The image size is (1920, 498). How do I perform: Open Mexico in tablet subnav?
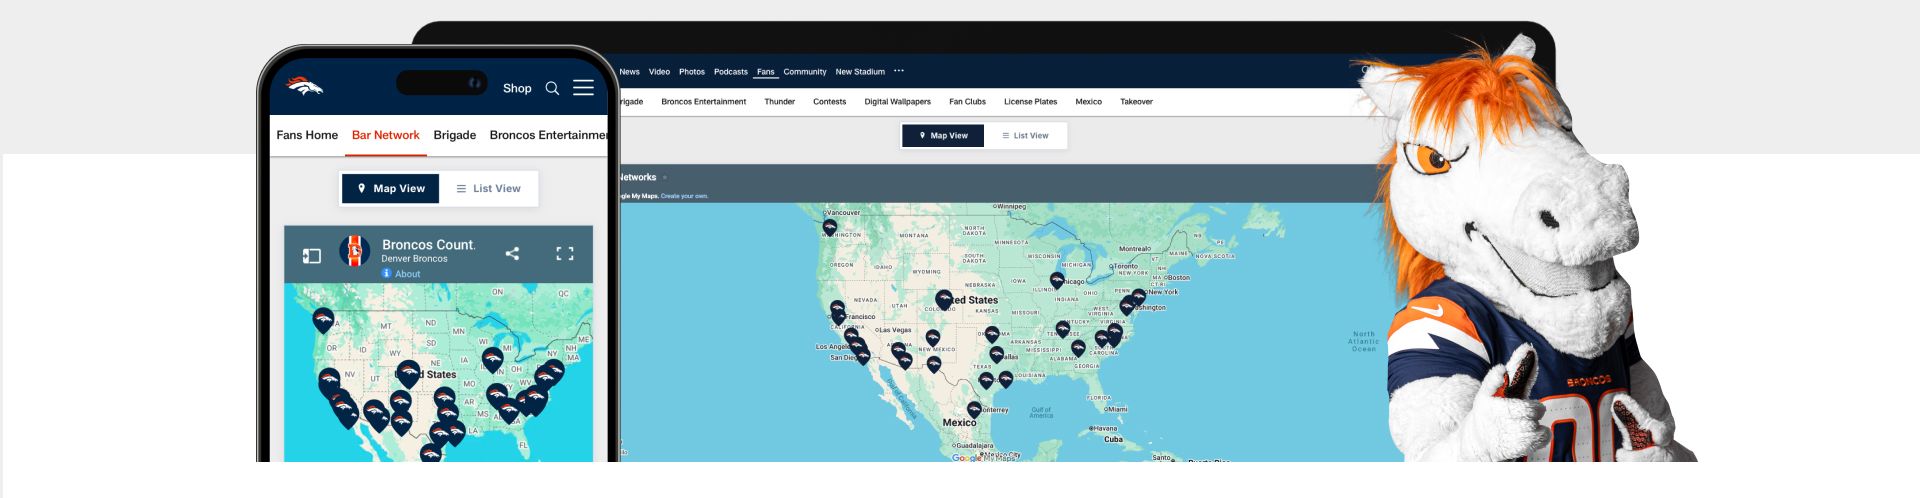click(x=1089, y=102)
